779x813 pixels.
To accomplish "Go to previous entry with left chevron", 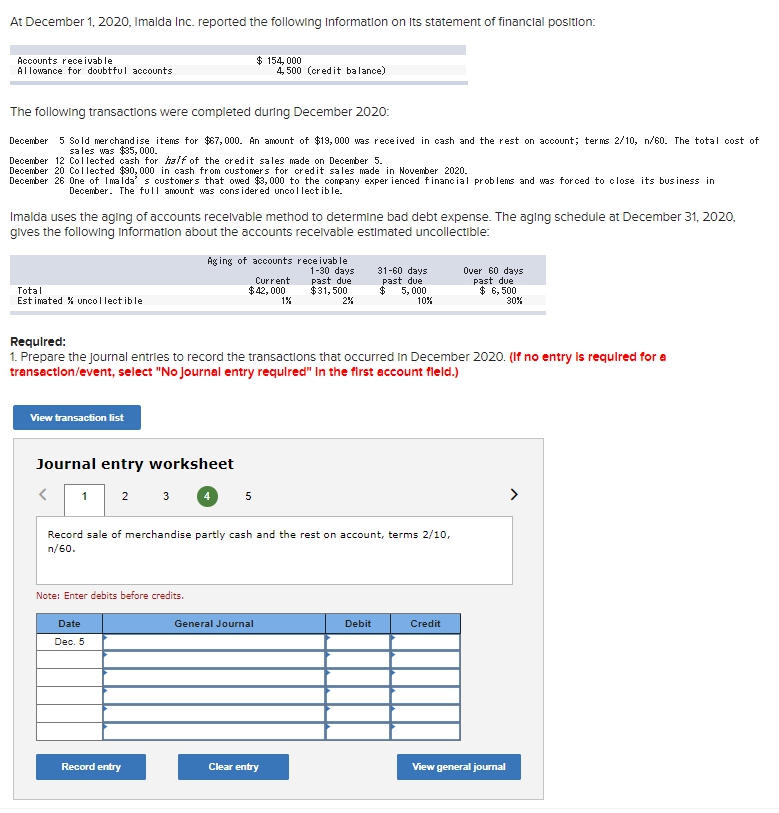I will [43, 494].
